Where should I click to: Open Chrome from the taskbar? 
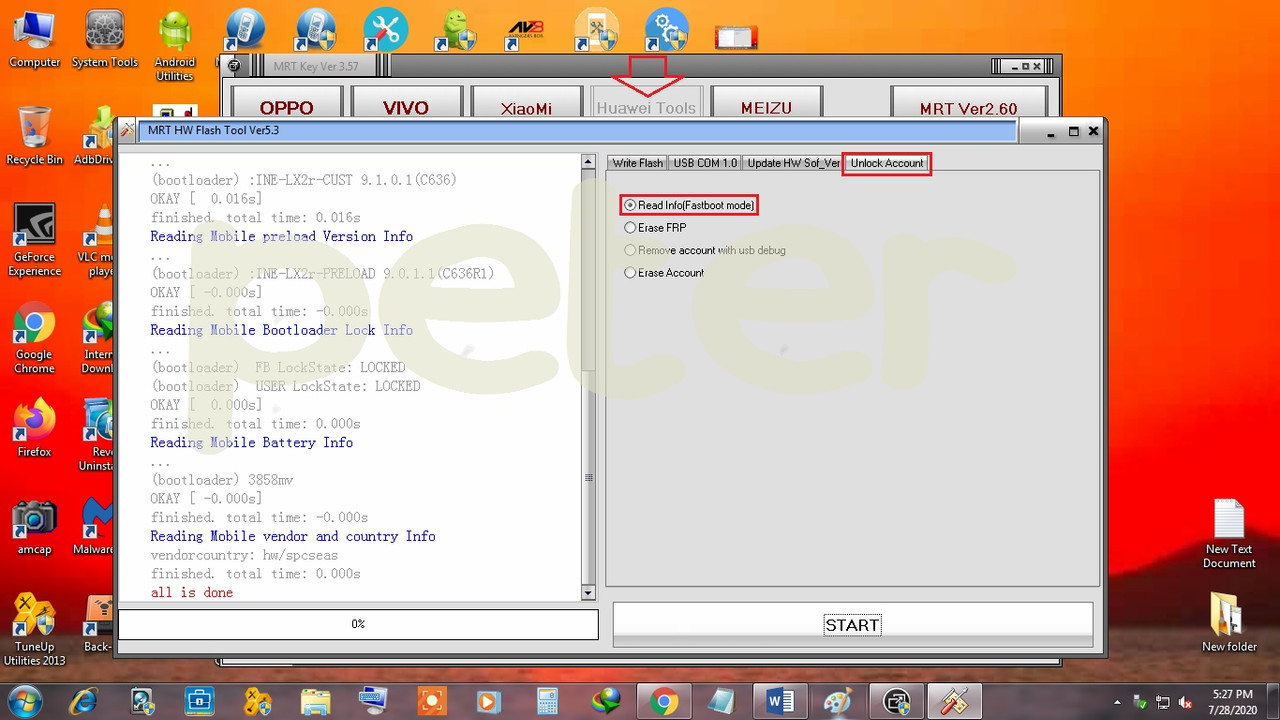click(x=663, y=700)
